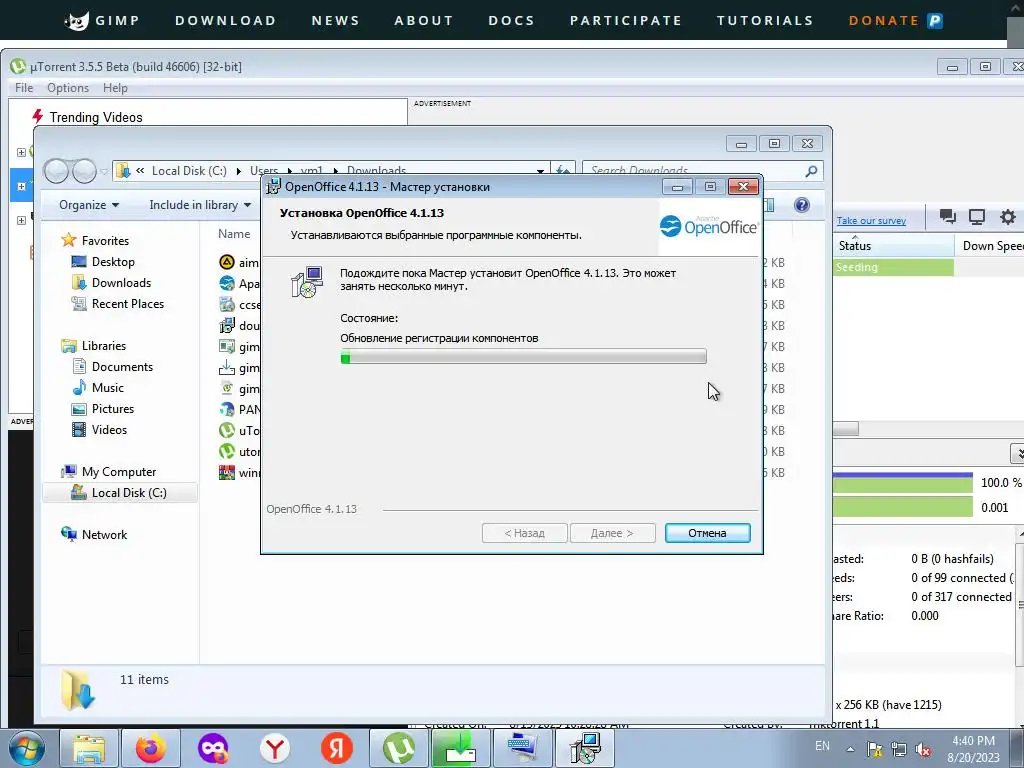
Task: Click the installer computer-and-disc icon
Action: pos(307,282)
